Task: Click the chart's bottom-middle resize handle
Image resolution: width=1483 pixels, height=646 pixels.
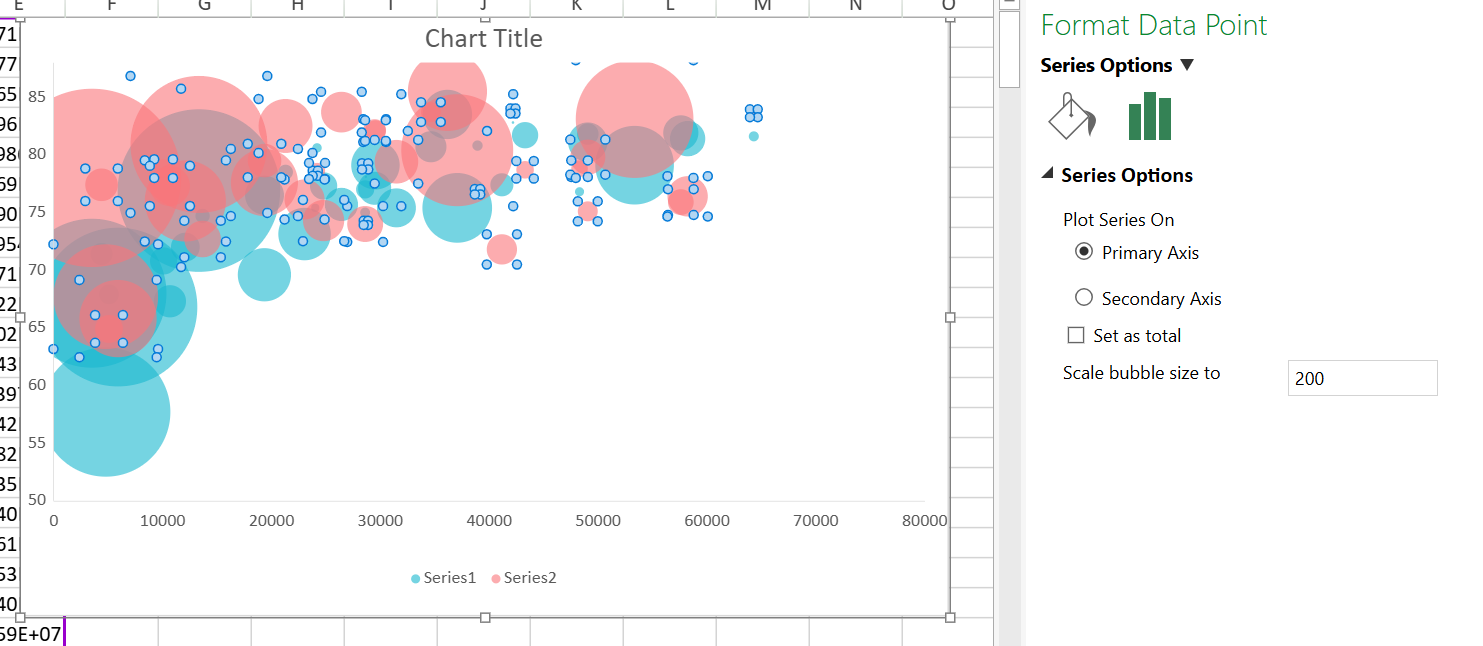Action: (x=485, y=617)
